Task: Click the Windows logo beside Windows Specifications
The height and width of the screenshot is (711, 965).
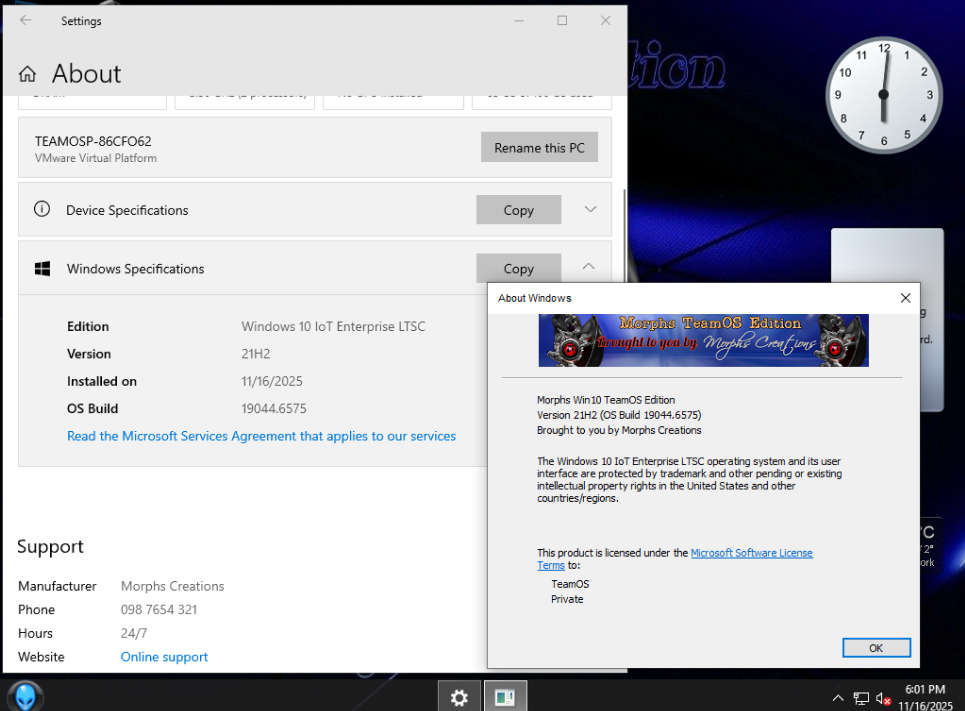Action: [x=43, y=269]
